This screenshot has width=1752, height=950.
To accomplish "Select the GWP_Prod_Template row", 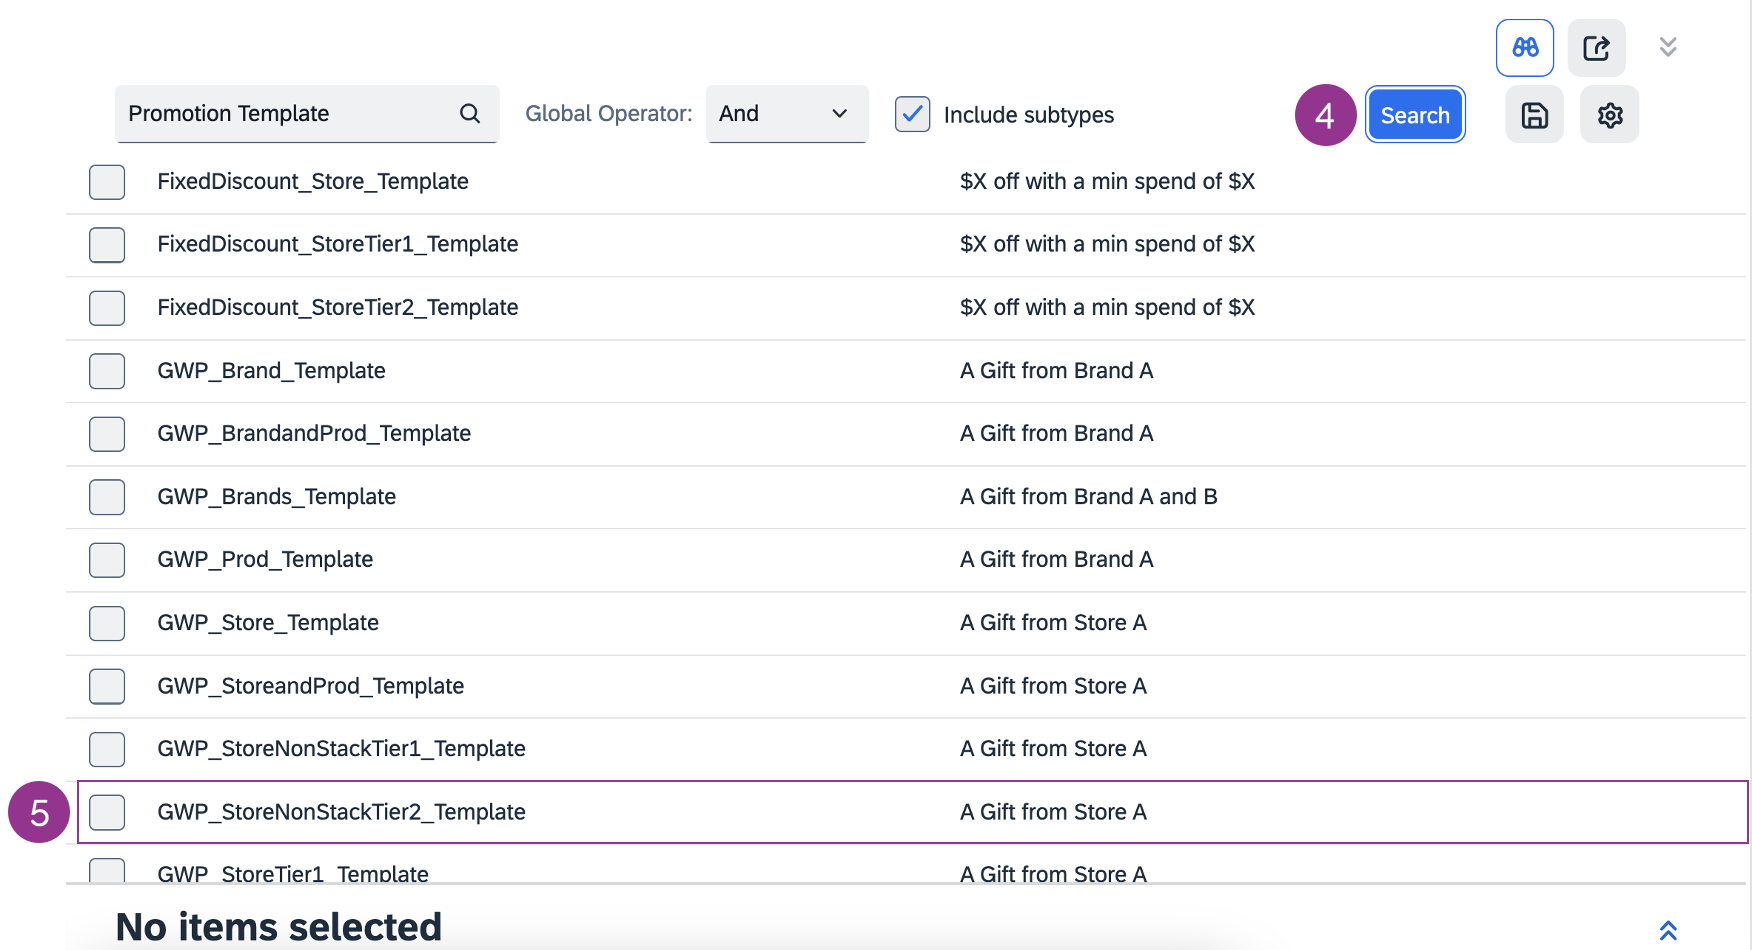I will point(265,560).
